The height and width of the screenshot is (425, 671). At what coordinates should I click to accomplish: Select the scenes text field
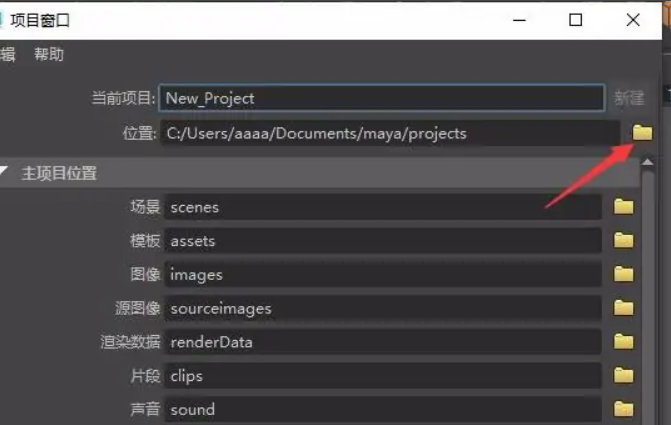[x=382, y=207]
